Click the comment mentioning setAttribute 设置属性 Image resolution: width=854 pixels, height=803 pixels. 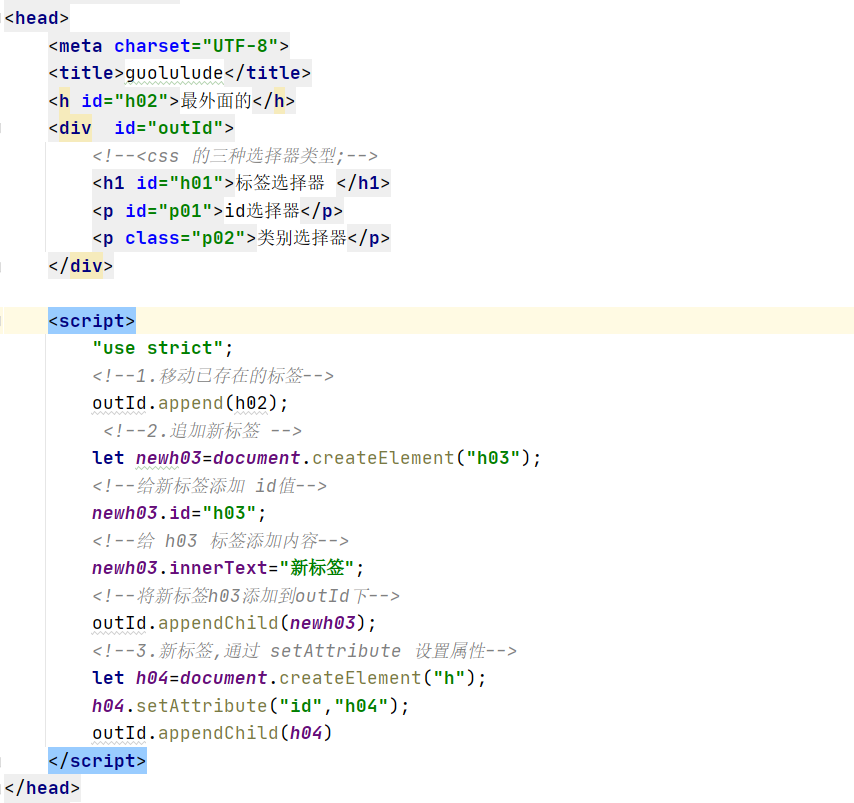point(304,651)
